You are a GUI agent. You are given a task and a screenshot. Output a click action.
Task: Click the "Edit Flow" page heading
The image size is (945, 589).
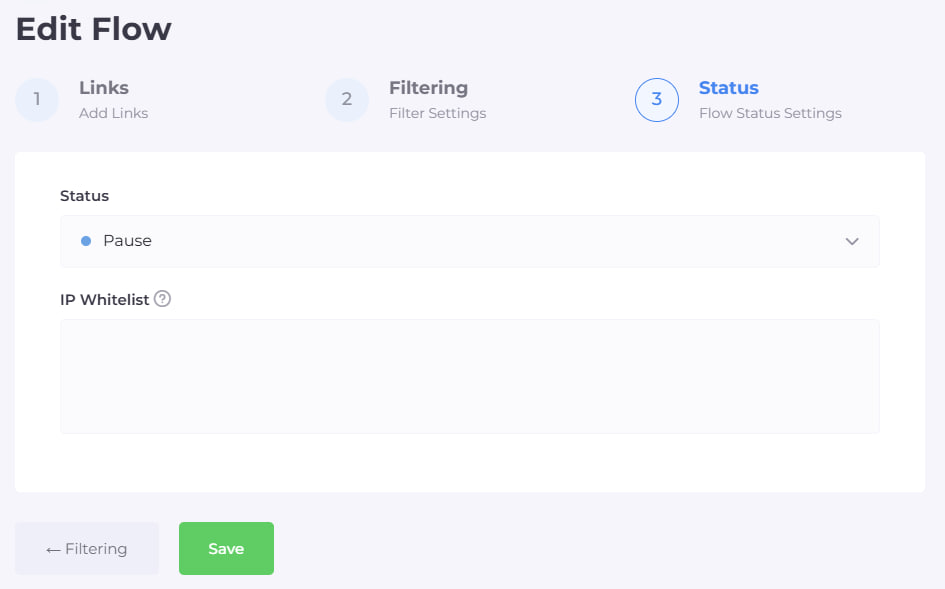pyautogui.click(x=94, y=29)
